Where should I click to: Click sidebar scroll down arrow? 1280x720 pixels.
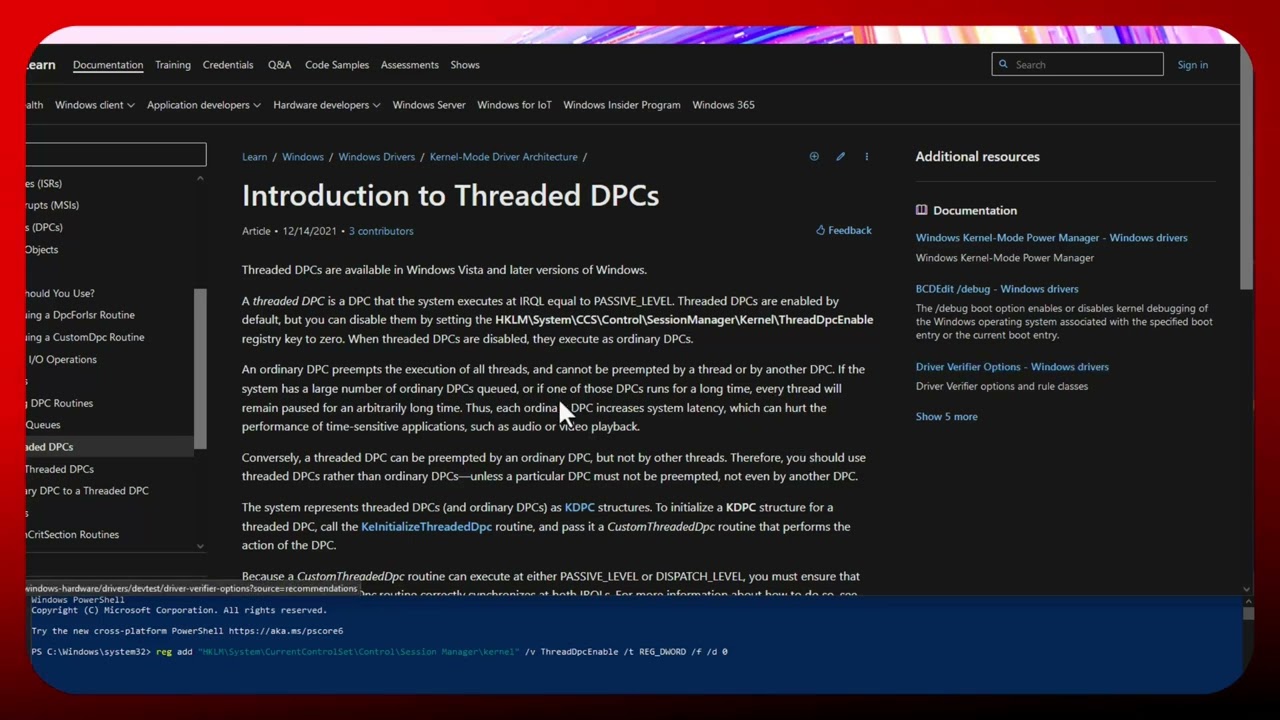(200, 546)
